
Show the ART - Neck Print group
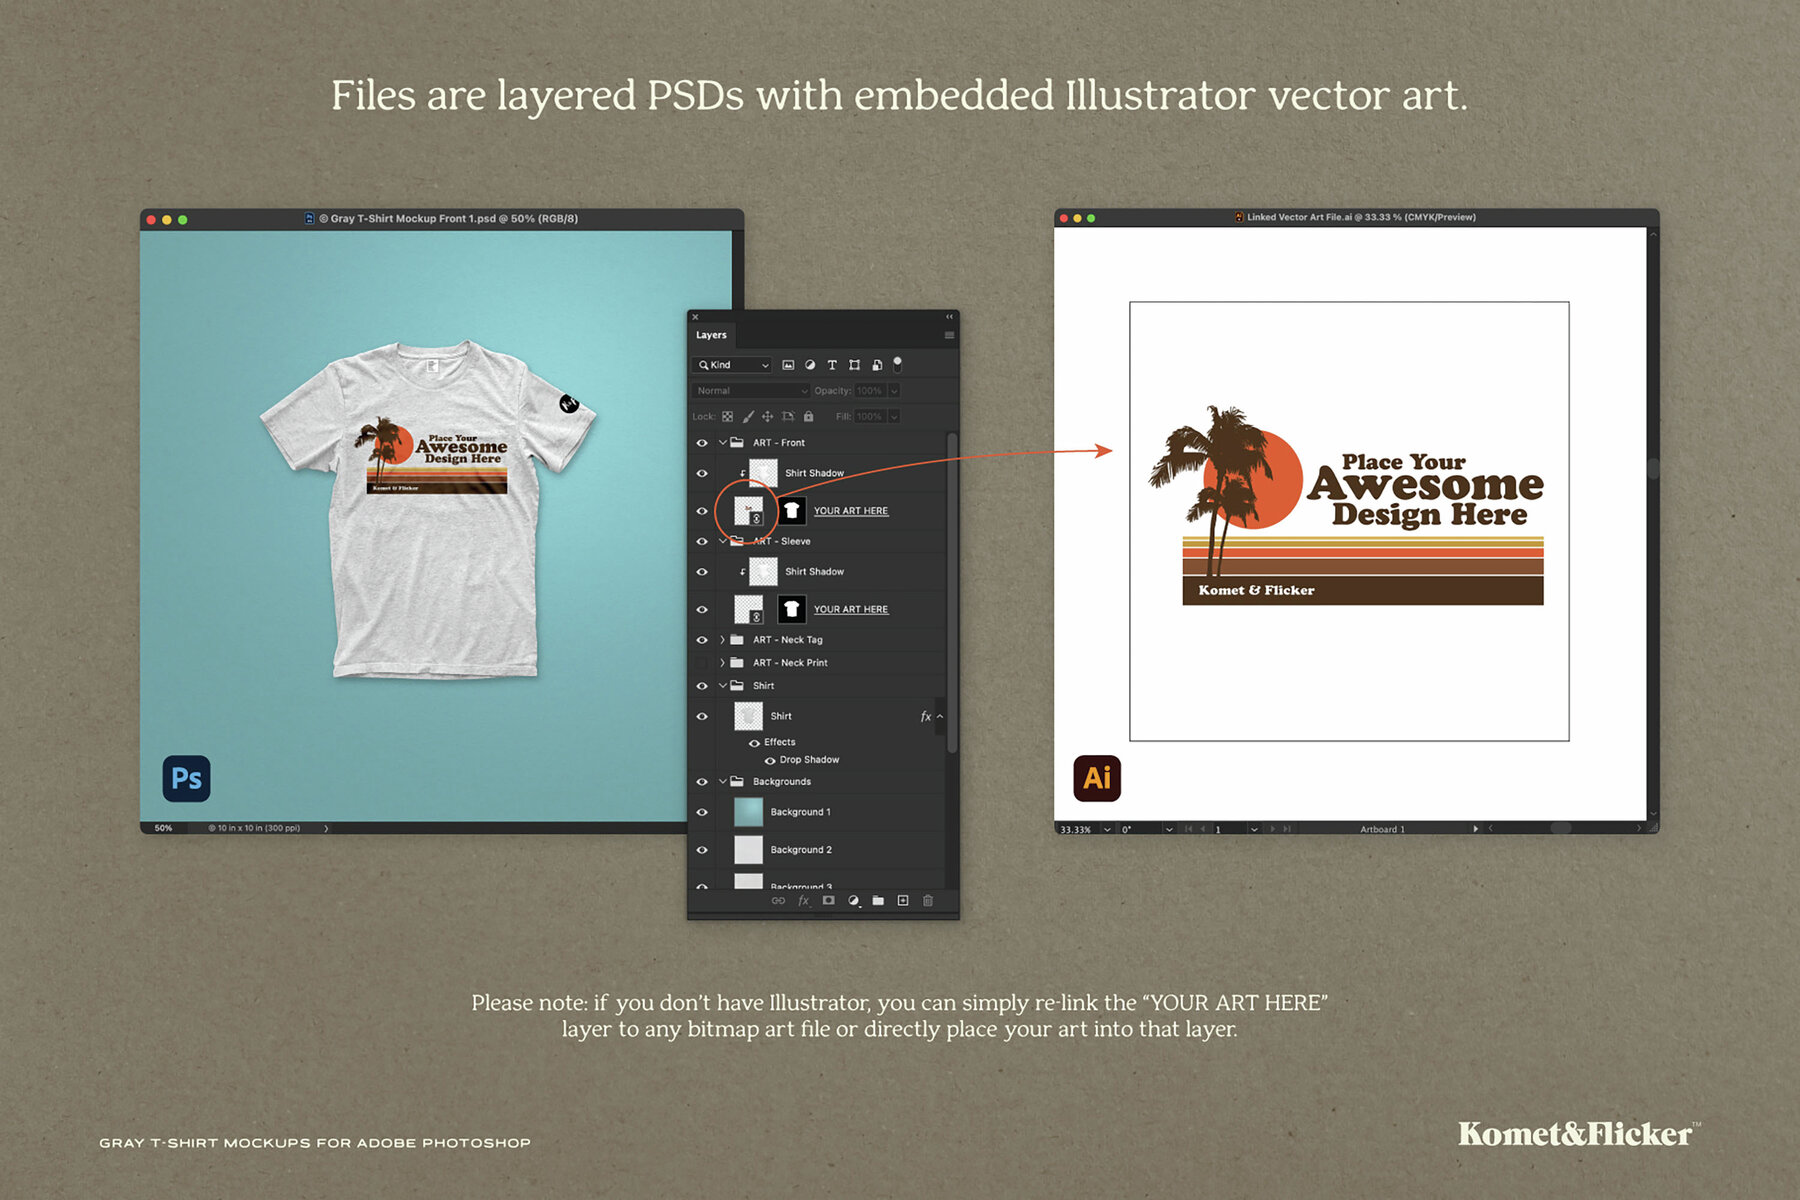click(x=702, y=663)
